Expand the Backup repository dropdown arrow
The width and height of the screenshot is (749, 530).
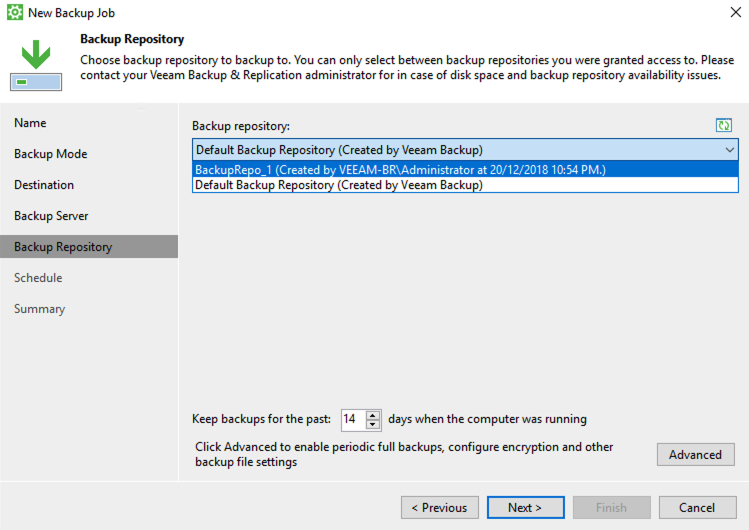pyautogui.click(x=729, y=150)
